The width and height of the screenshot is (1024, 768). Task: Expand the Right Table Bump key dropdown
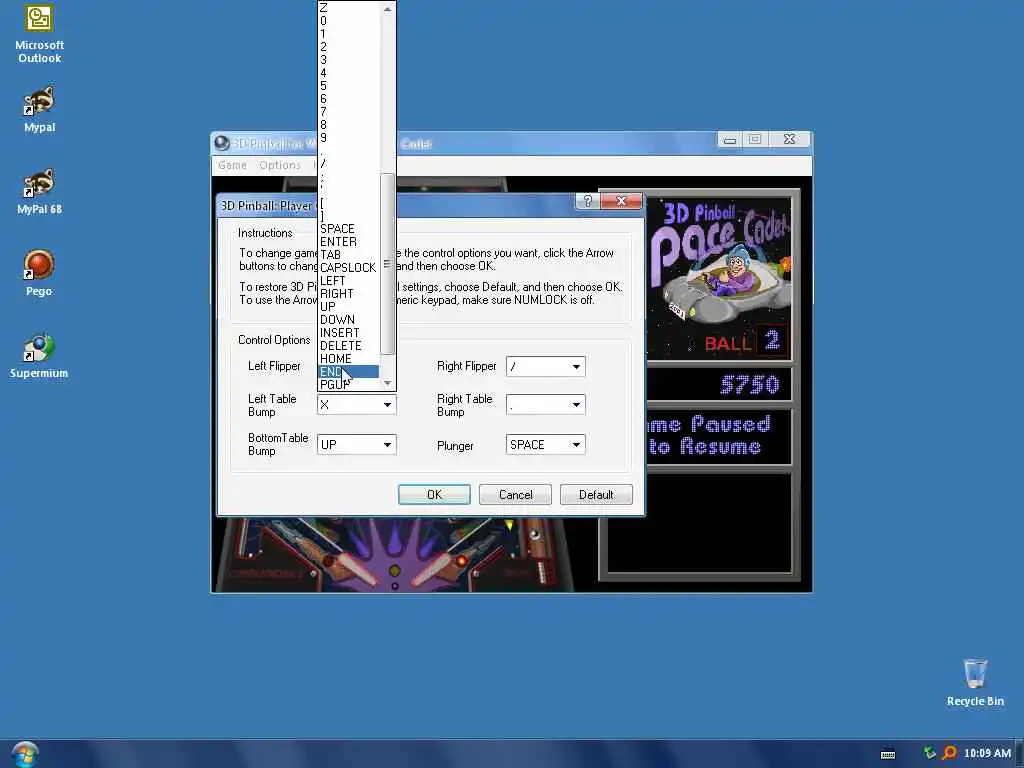pos(576,405)
